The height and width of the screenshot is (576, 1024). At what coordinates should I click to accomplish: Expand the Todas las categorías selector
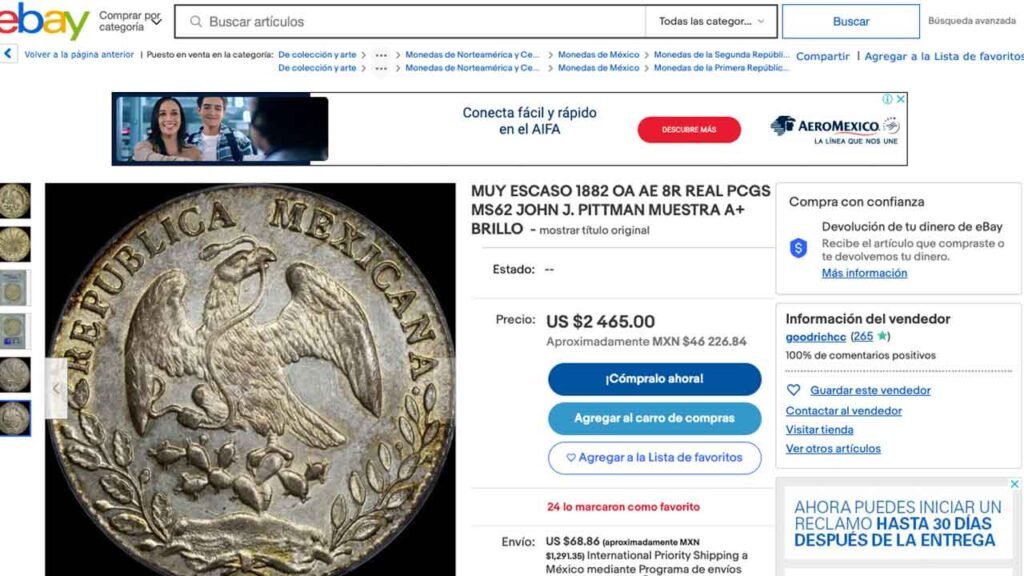711,22
